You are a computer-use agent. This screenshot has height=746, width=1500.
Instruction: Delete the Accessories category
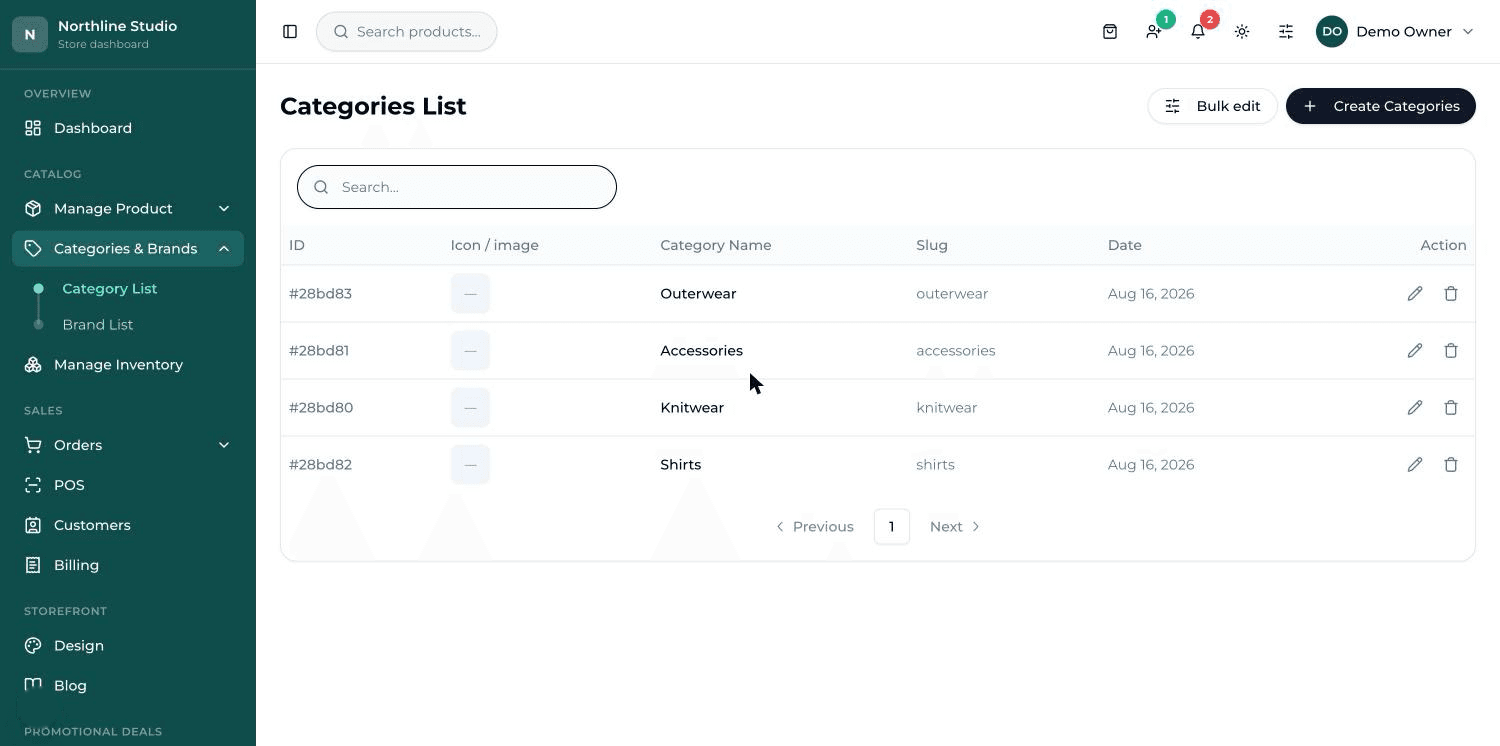pos(1451,351)
